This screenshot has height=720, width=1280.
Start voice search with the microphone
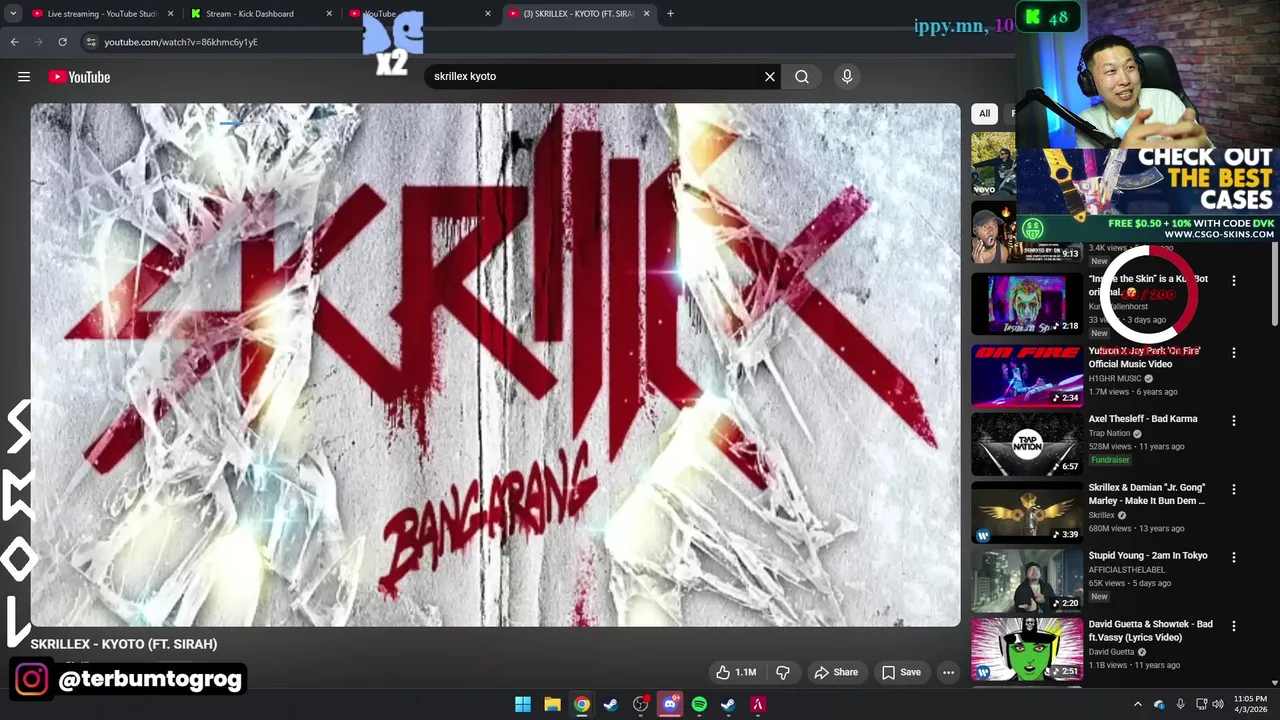[847, 77]
